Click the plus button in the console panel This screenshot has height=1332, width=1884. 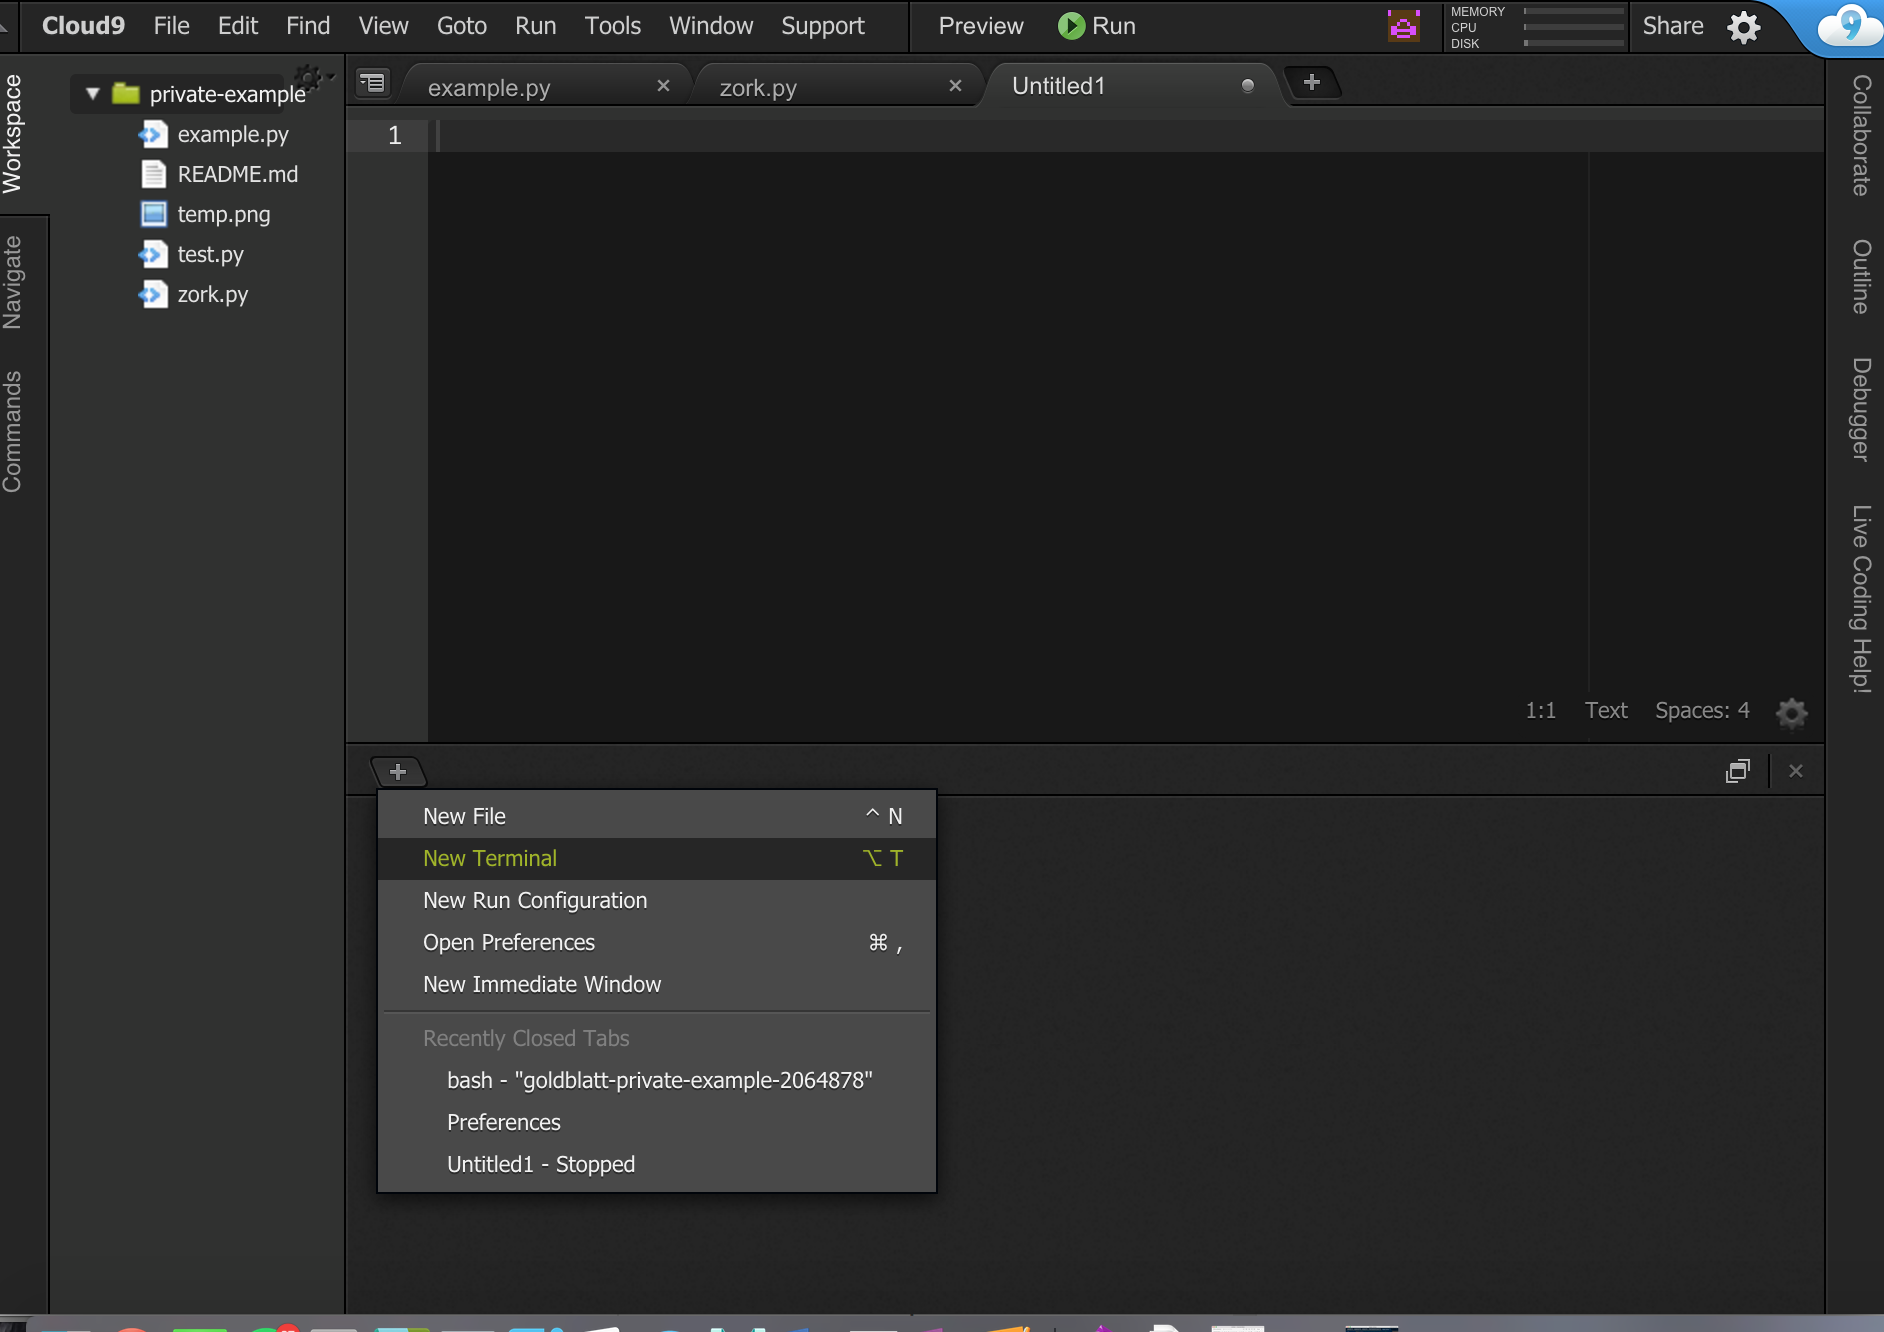coord(398,772)
